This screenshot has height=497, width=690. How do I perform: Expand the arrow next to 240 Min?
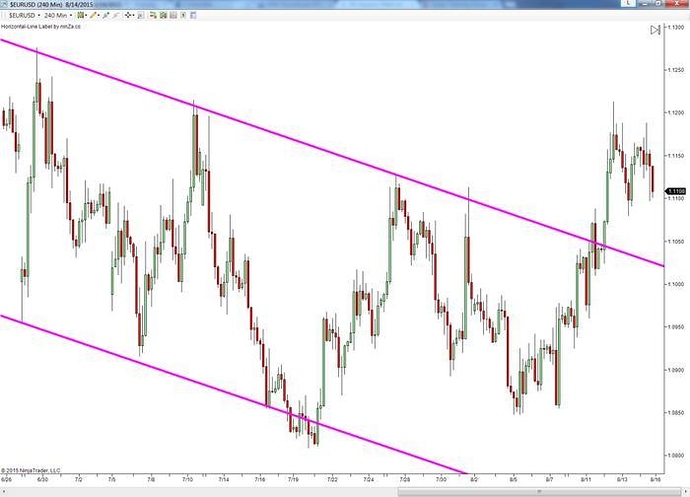tap(71, 15)
